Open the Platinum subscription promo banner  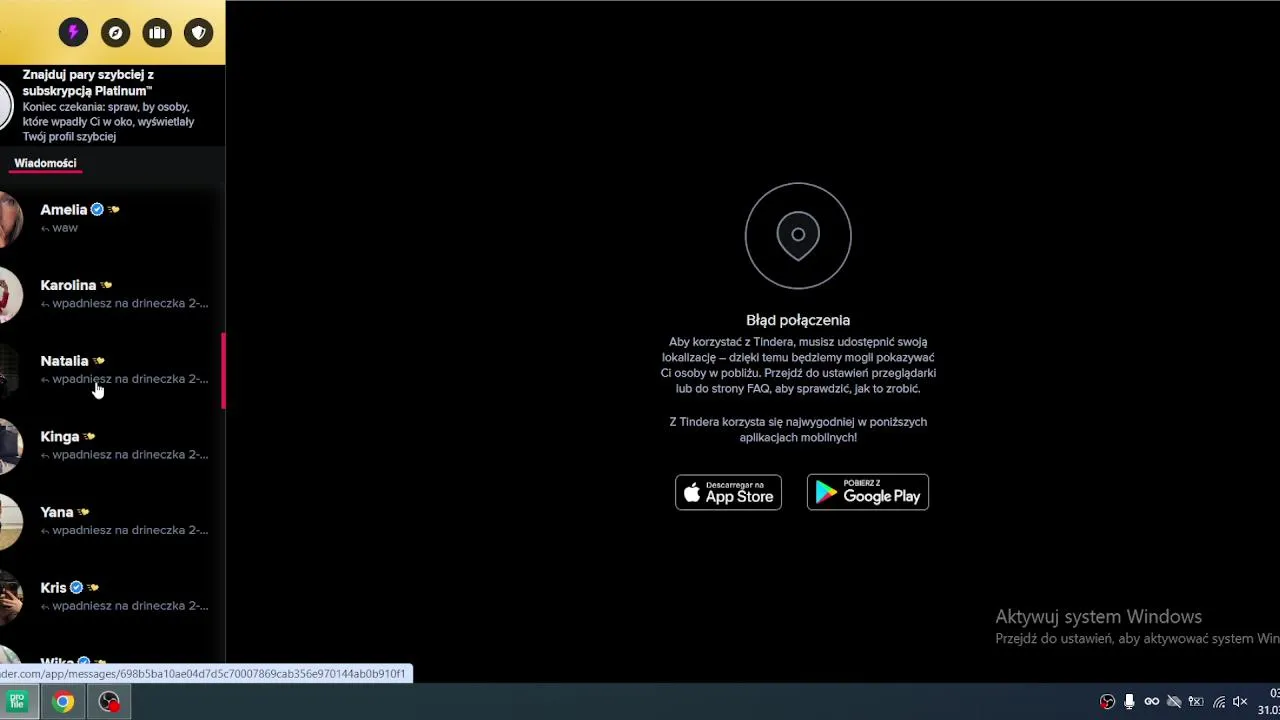[x=112, y=105]
